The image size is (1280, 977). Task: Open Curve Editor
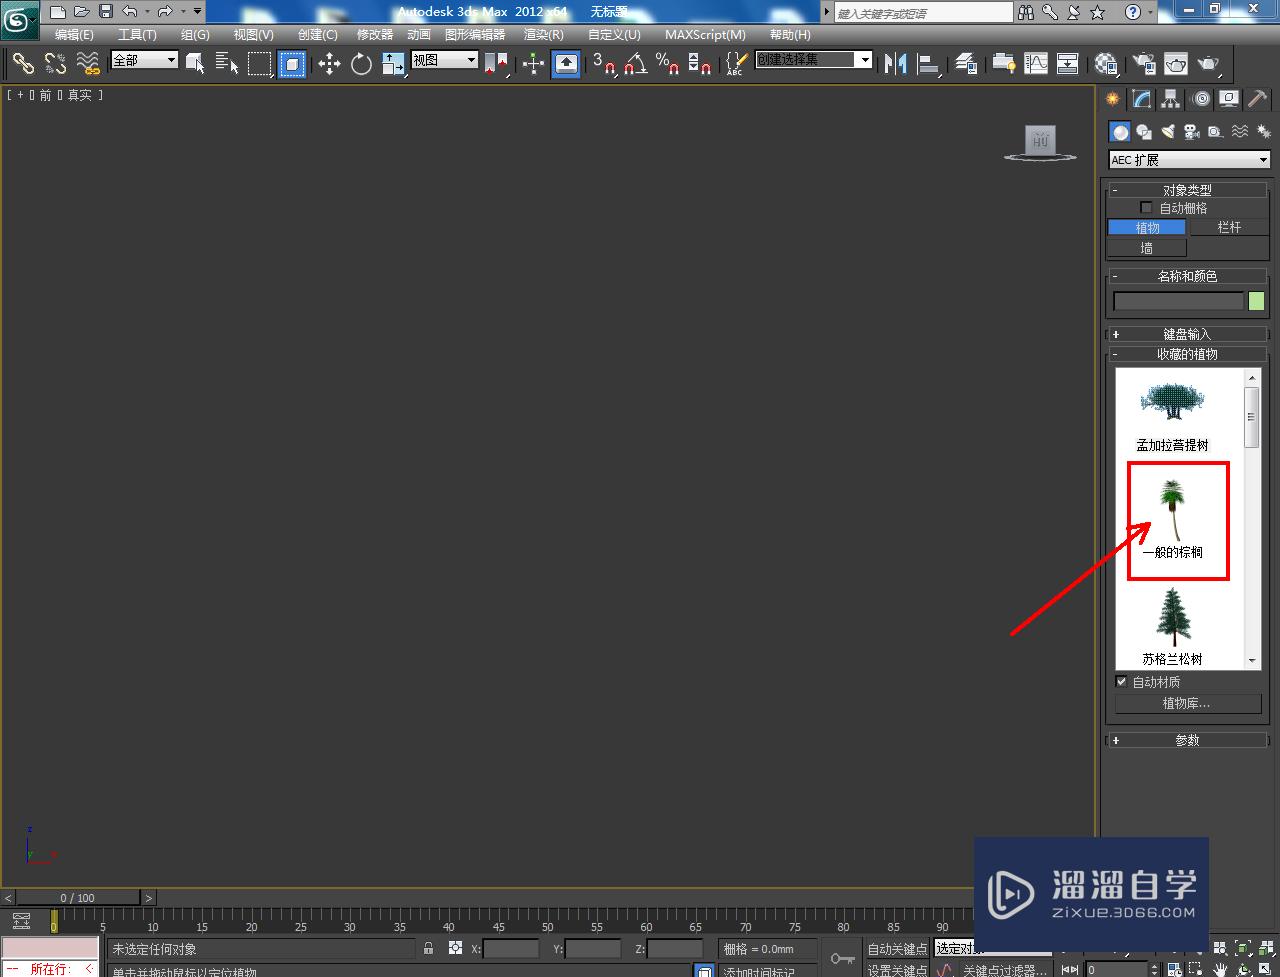coord(1036,64)
